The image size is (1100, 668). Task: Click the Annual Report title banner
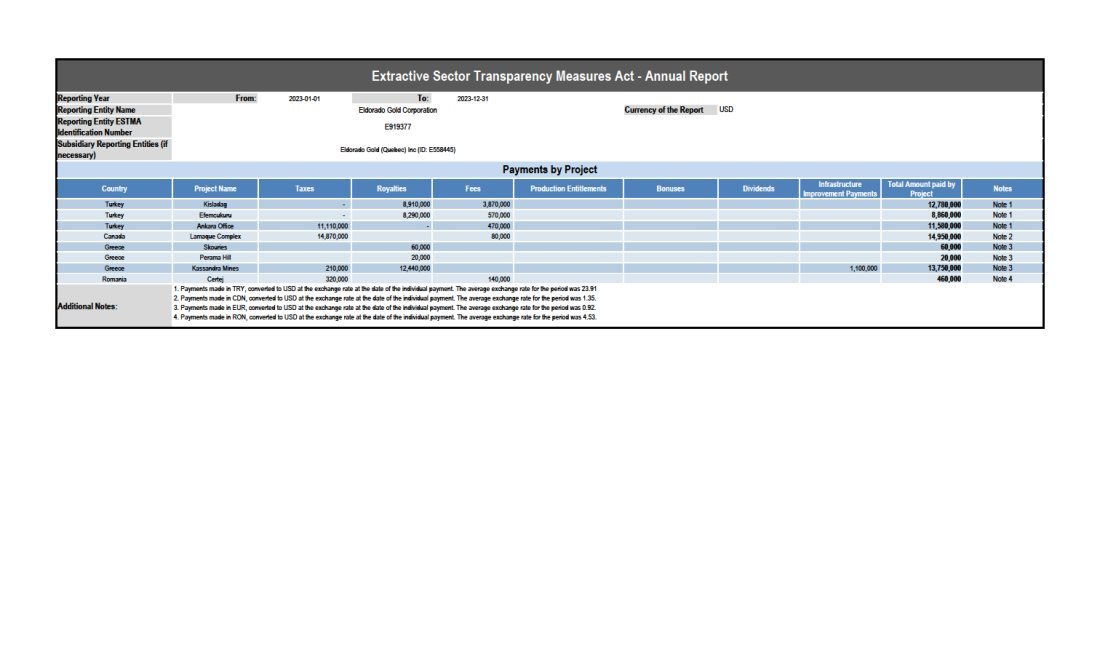coord(549,76)
